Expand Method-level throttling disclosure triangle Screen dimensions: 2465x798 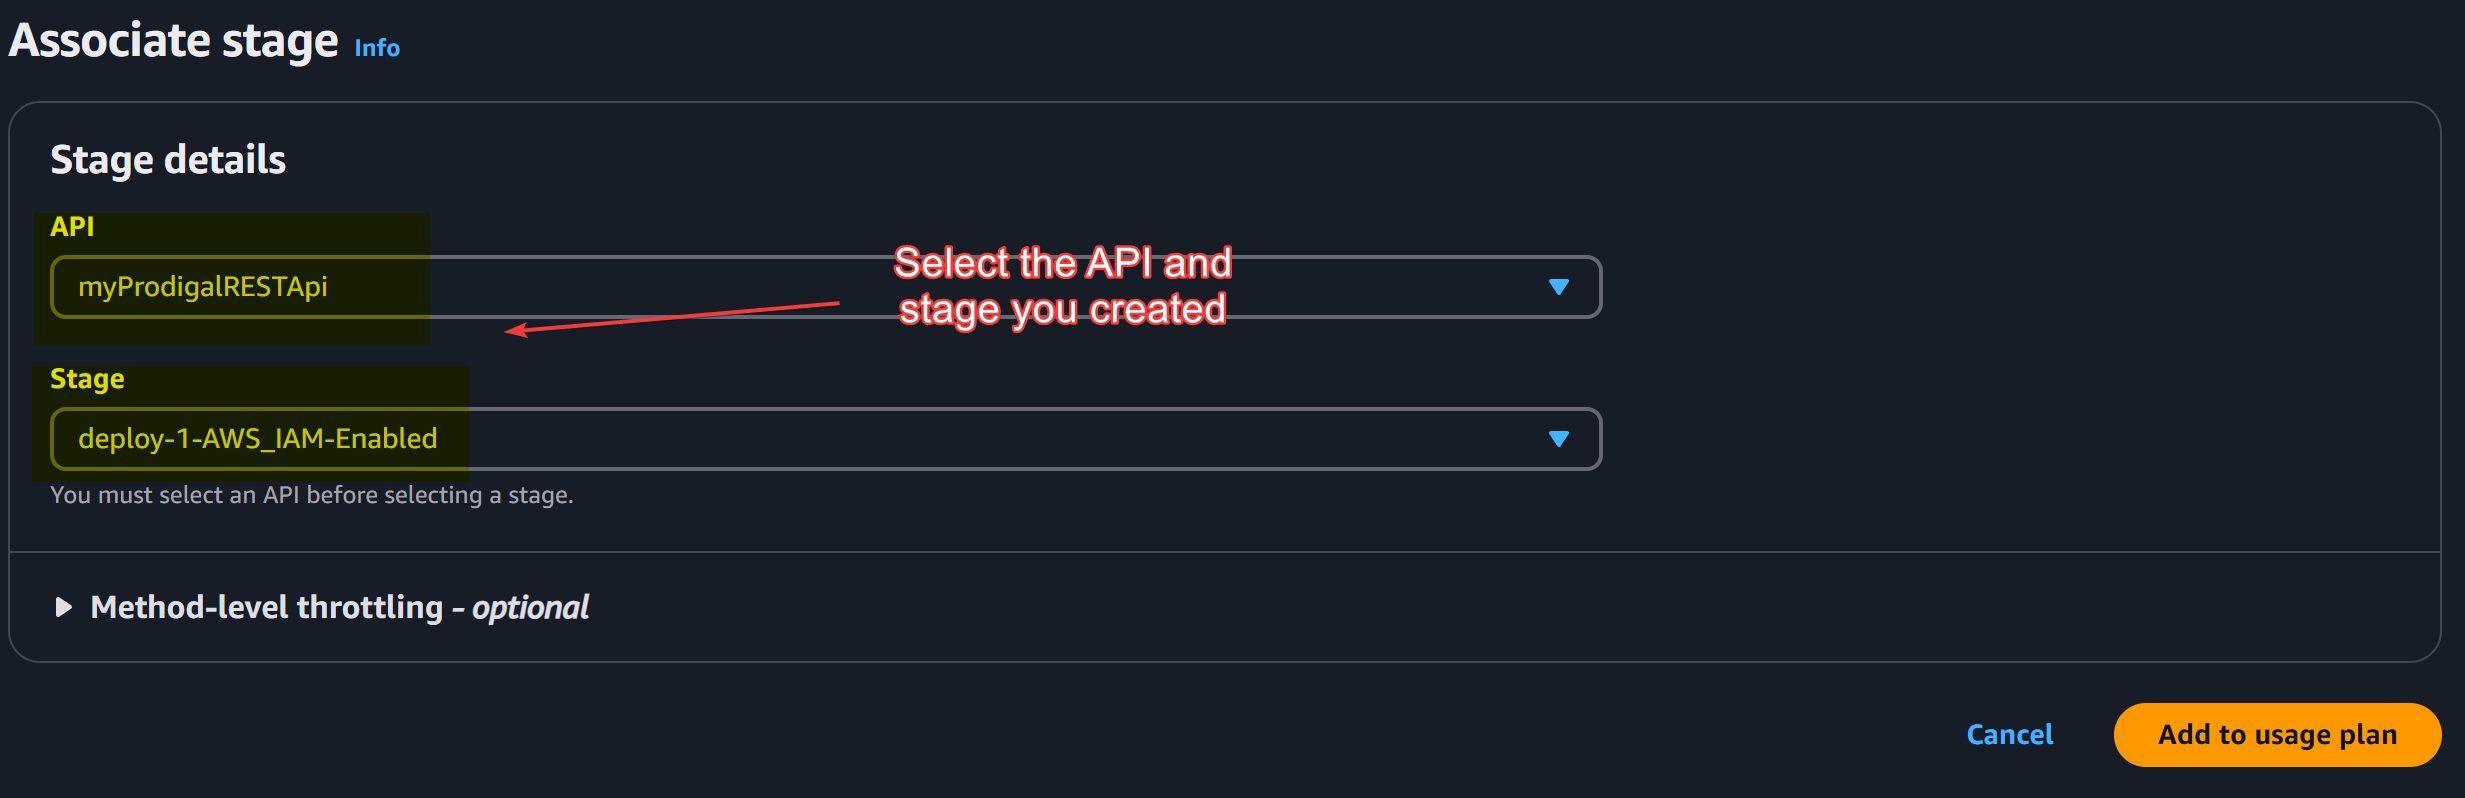coord(63,607)
